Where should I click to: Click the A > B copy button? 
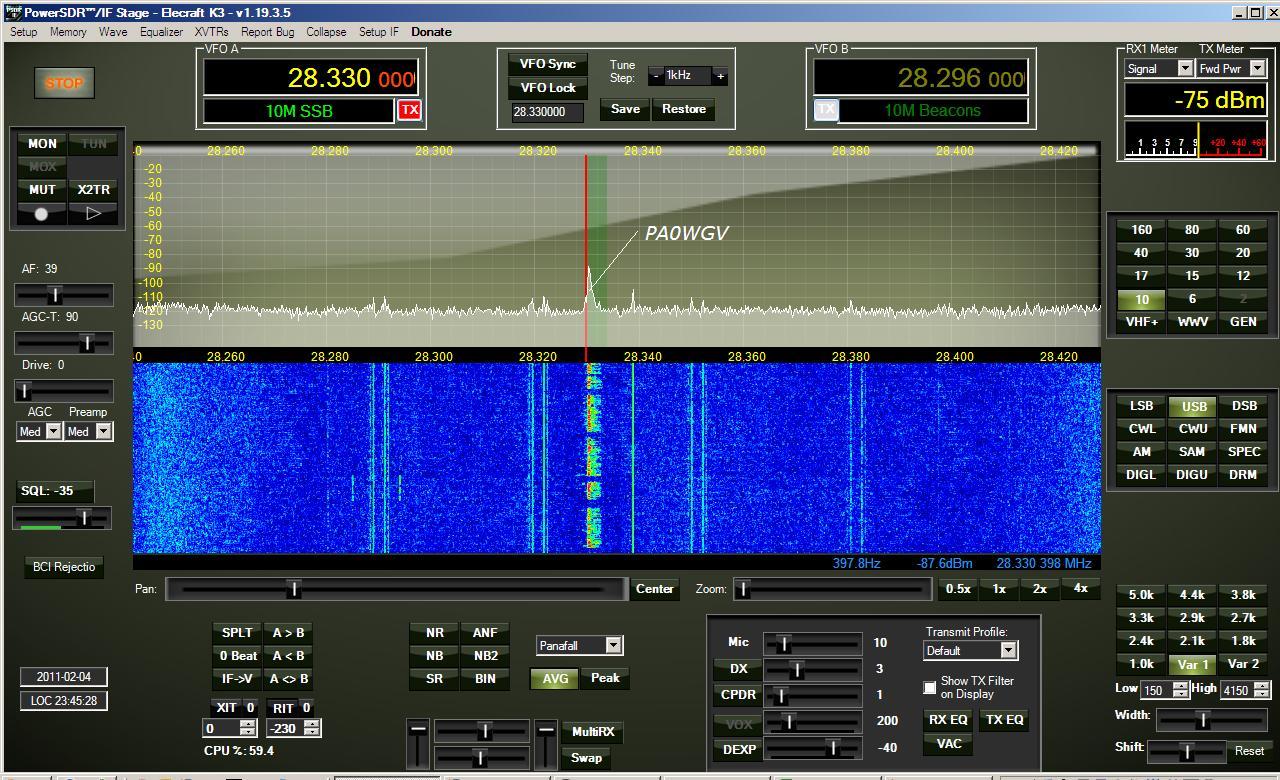click(x=288, y=633)
